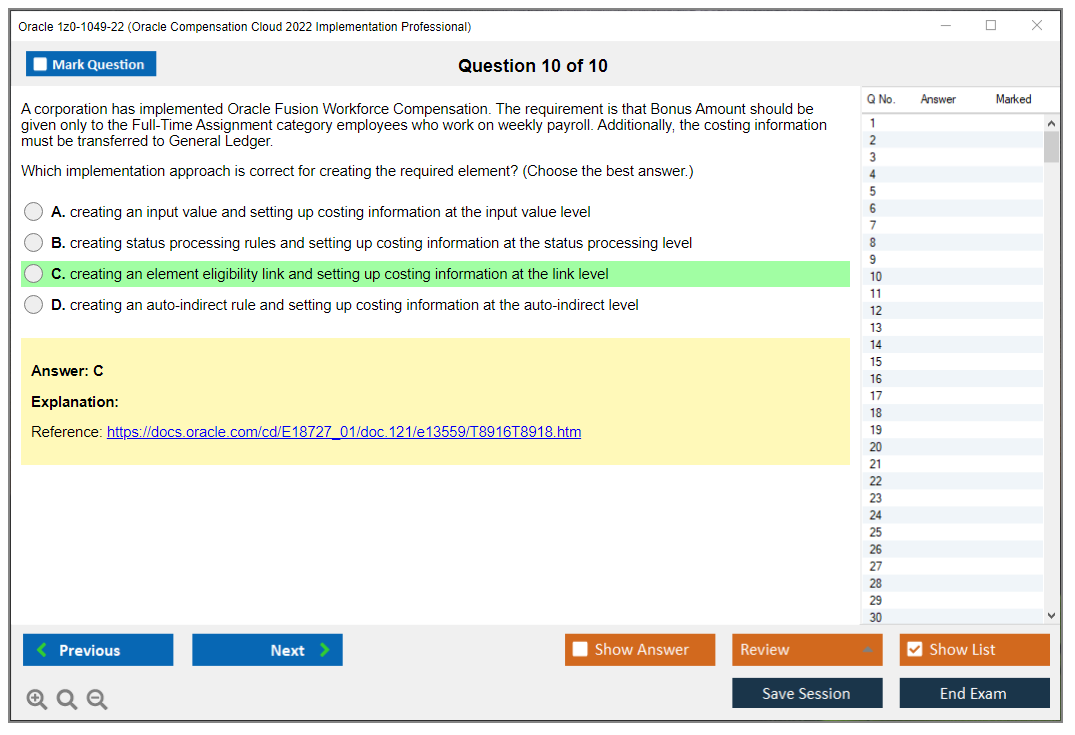1075x735 pixels.
Task: Toggle the Show Answer checkbox
Action: tap(580, 650)
